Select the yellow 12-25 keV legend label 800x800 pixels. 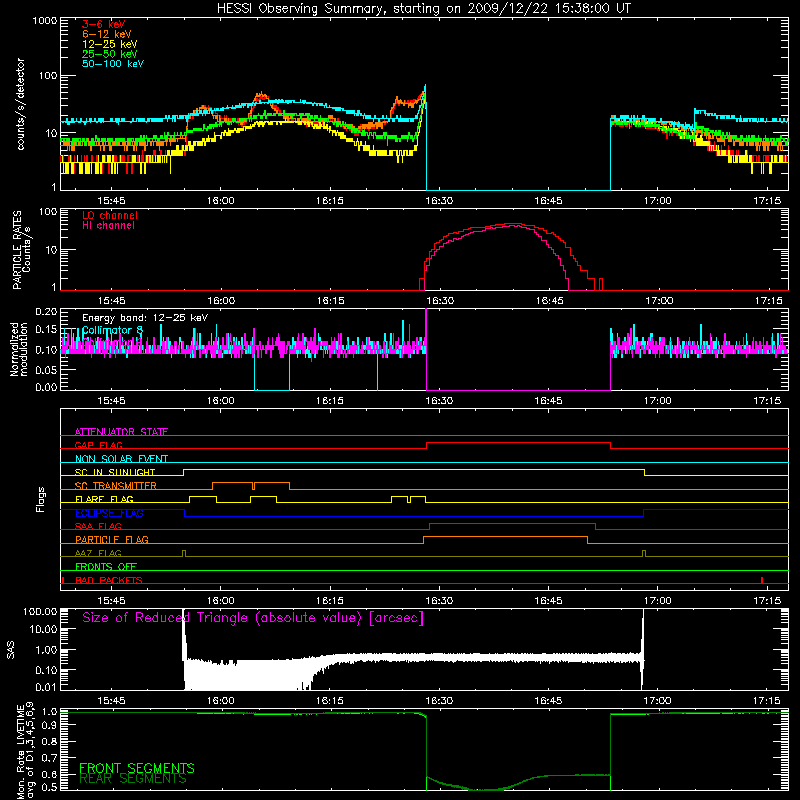[109, 44]
